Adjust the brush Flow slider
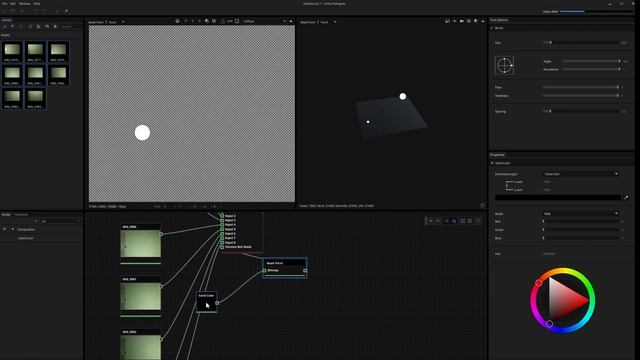640x360 pixels. (x=580, y=87)
